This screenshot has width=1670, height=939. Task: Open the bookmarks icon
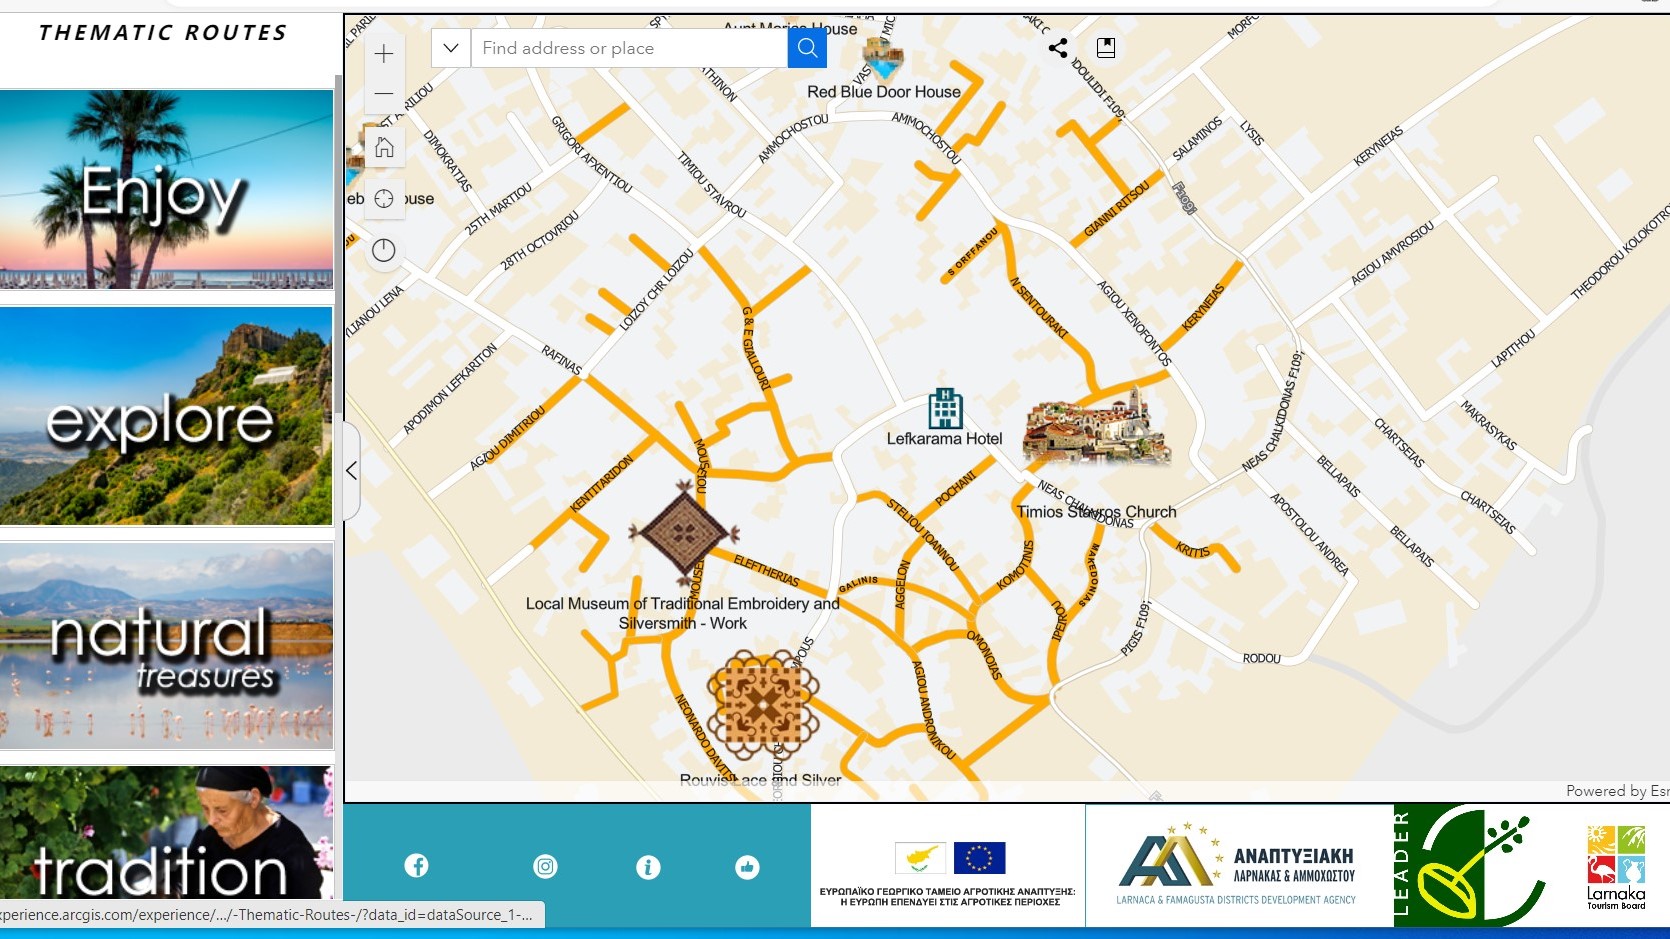tap(1105, 47)
